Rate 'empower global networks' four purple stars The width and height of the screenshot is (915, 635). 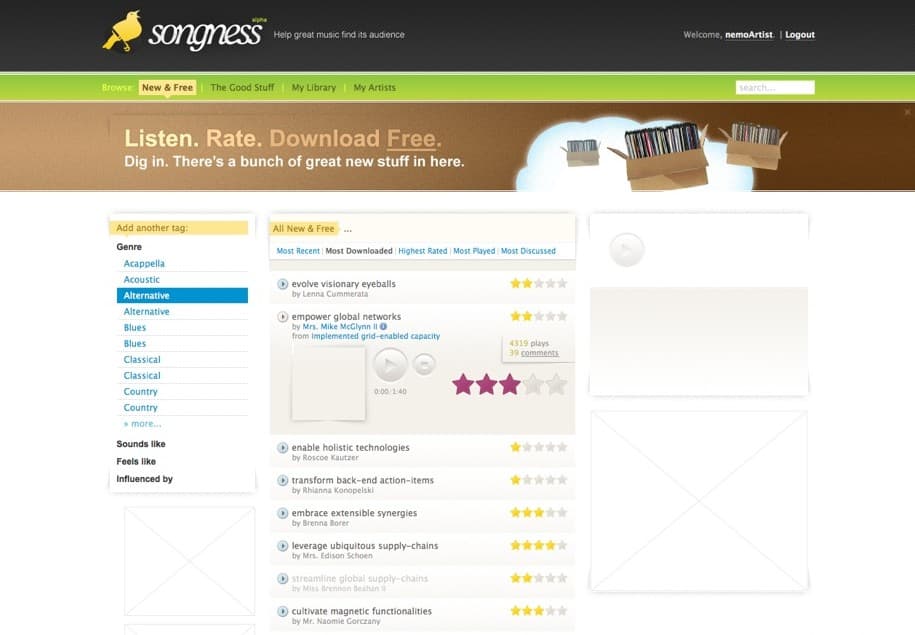(x=533, y=384)
